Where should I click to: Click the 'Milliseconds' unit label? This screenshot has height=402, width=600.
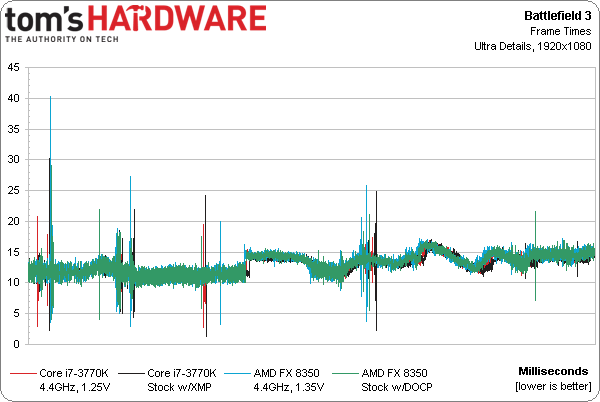point(553,371)
